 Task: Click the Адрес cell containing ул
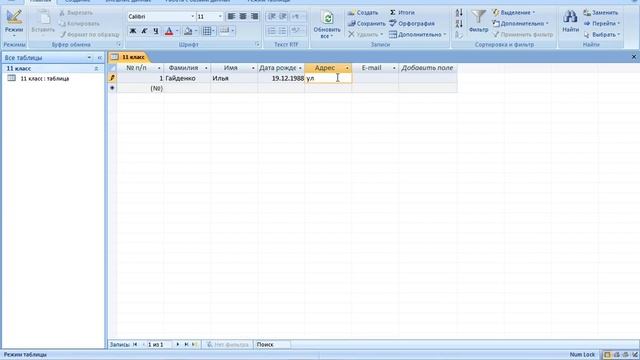[328, 78]
